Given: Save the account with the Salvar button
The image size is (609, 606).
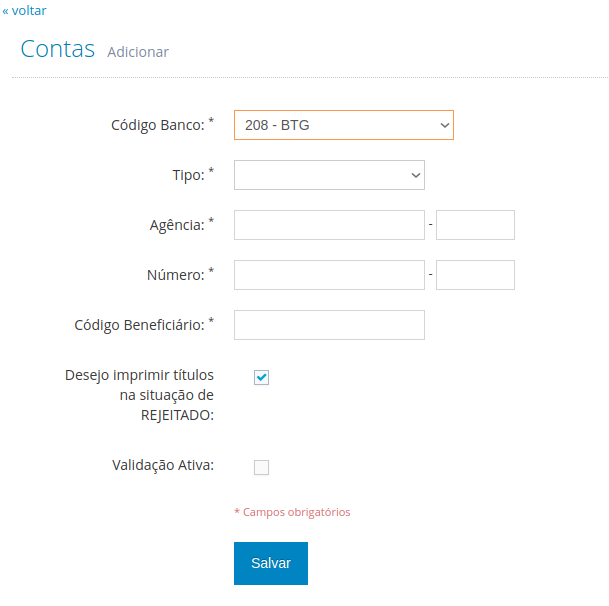Looking at the screenshot, I should (271, 563).
